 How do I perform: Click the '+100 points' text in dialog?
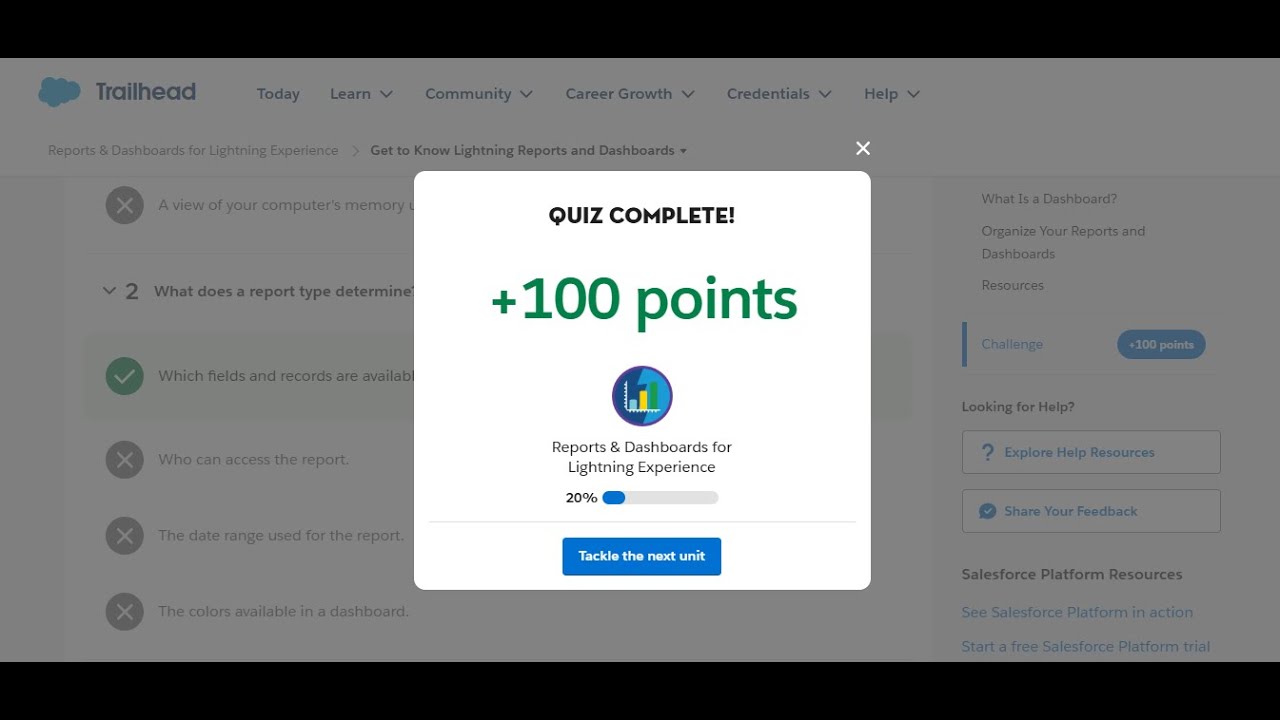coord(644,299)
